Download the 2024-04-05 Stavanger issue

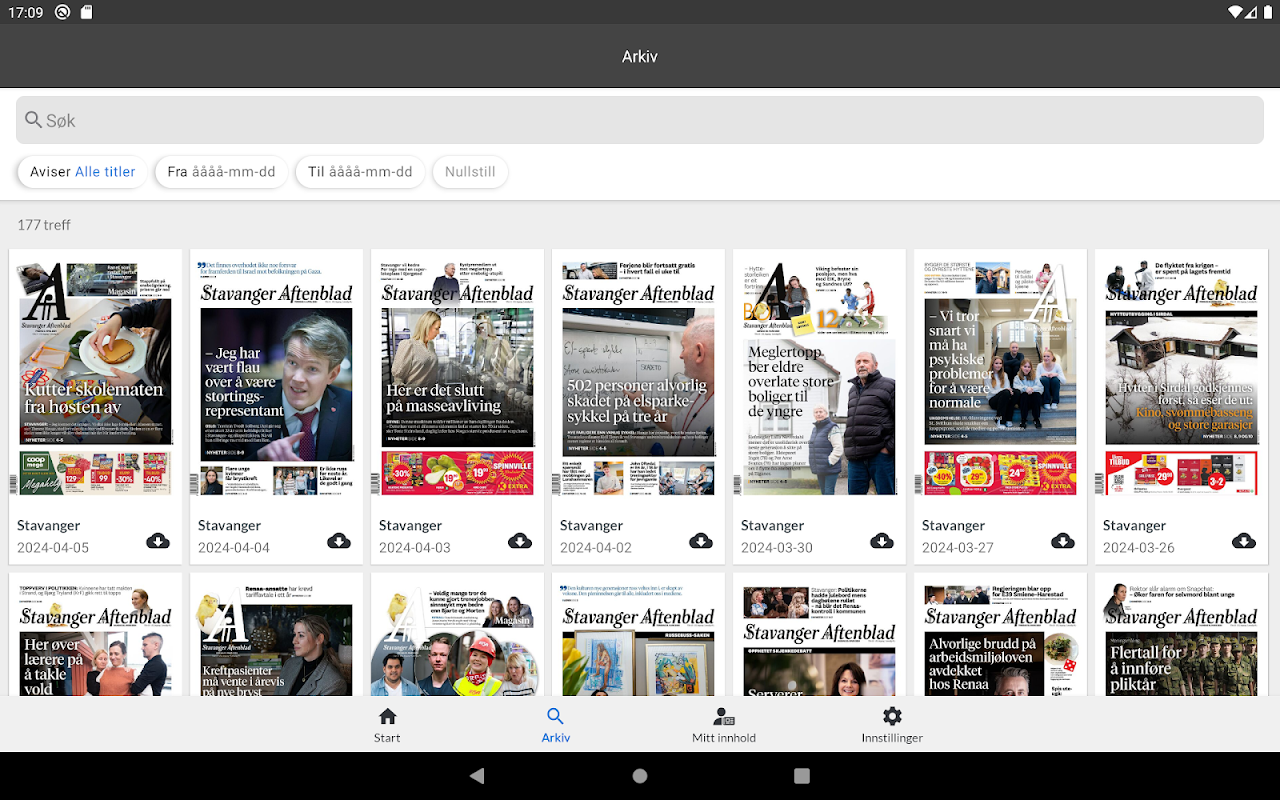click(158, 541)
